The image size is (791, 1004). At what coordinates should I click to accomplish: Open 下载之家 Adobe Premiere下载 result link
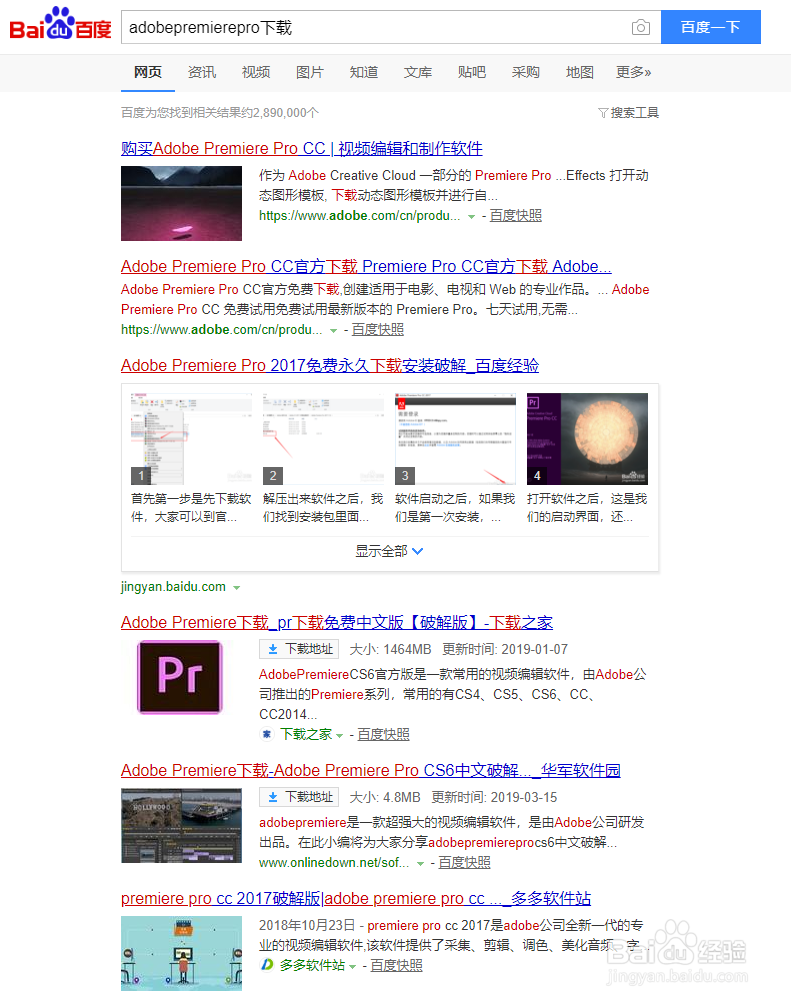337,622
